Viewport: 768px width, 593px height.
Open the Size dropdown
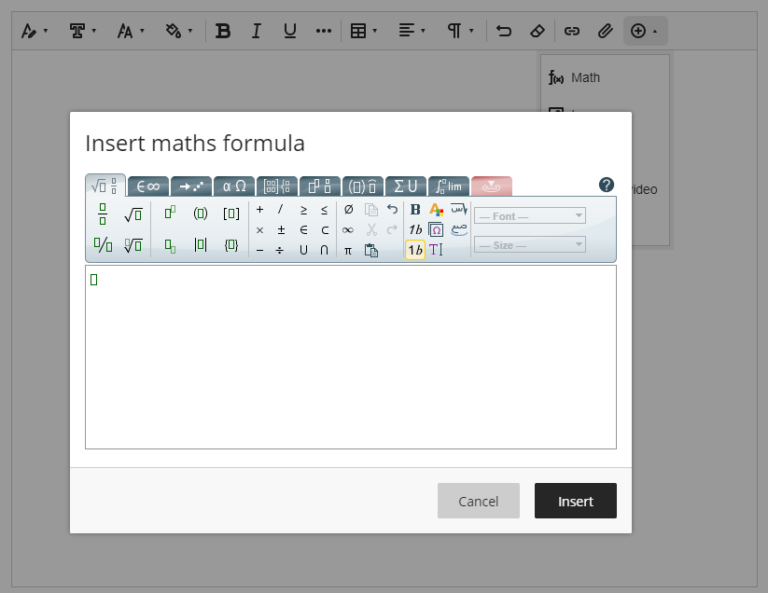point(529,245)
